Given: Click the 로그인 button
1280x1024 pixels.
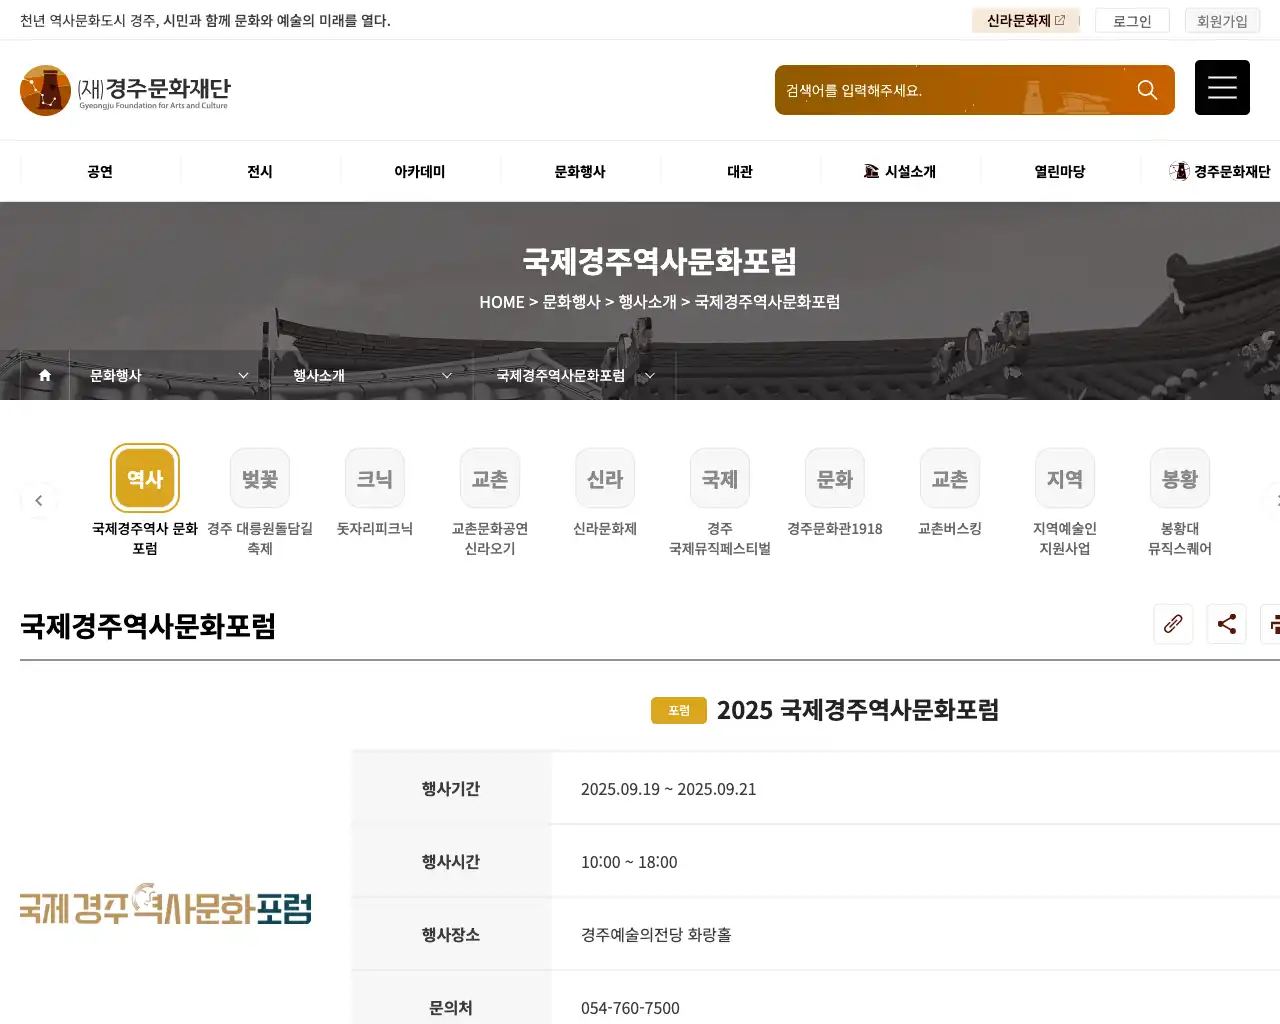Looking at the screenshot, I should coord(1131,20).
